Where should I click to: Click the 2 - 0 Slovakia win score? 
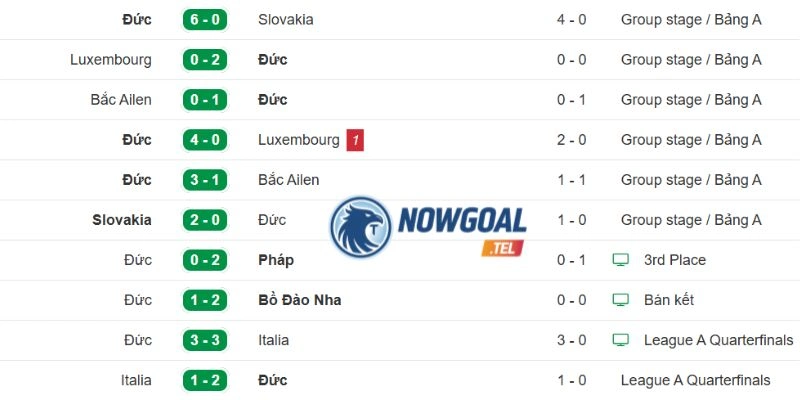pyautogui.click(x=205, y=220)
